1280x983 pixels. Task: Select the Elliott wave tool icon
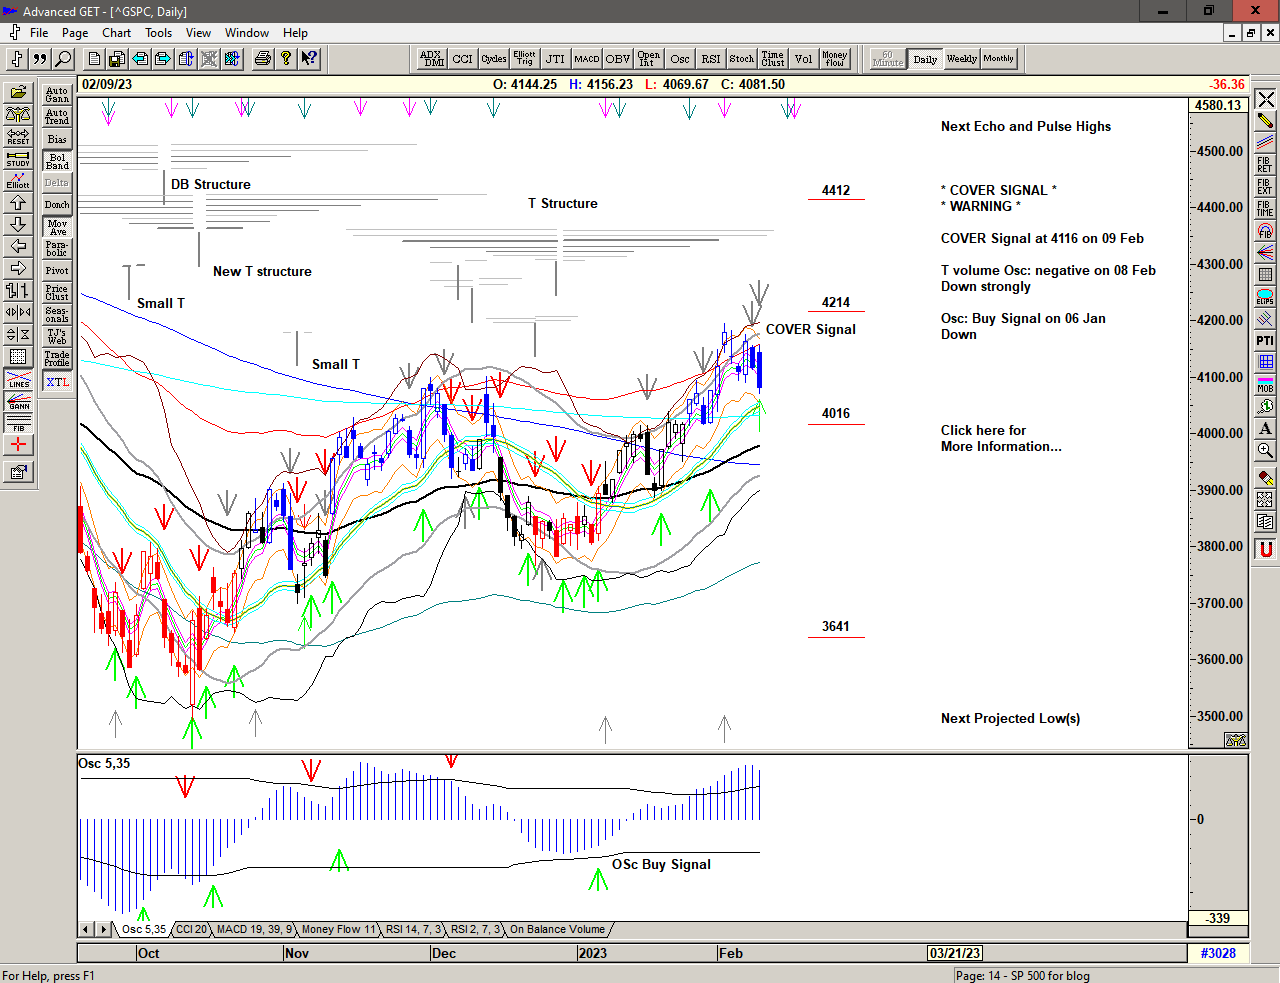18,181
